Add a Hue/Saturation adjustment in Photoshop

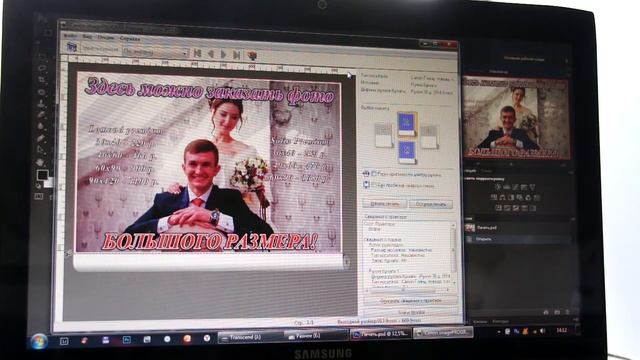[x=494, y=198]
